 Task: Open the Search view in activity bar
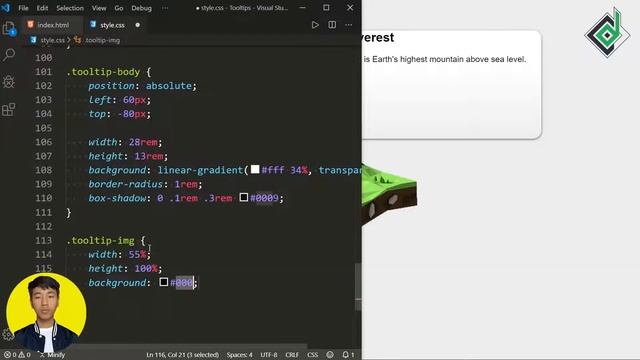coord(9,54)
